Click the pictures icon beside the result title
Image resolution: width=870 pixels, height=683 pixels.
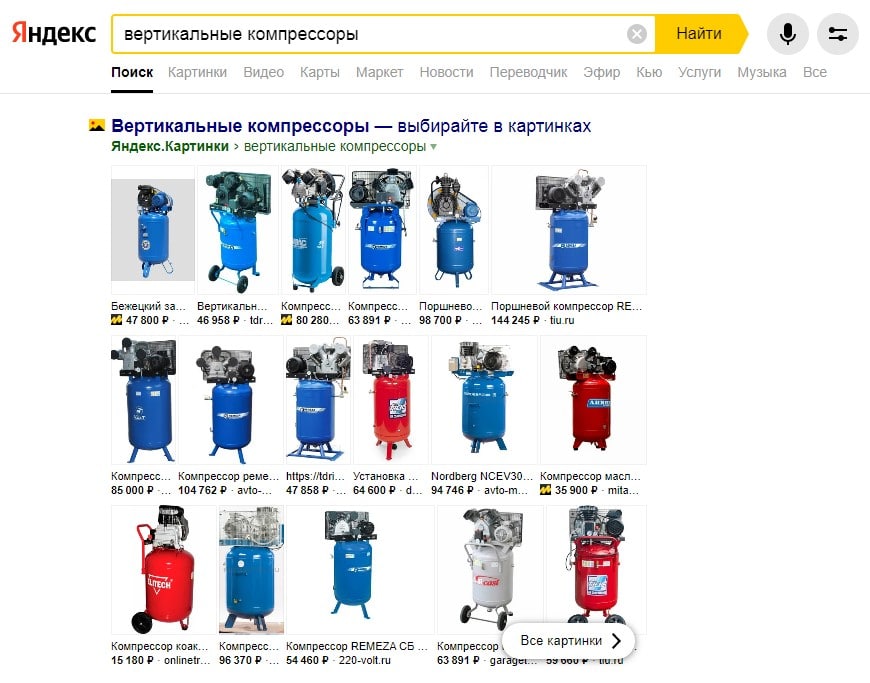point(97,125)
